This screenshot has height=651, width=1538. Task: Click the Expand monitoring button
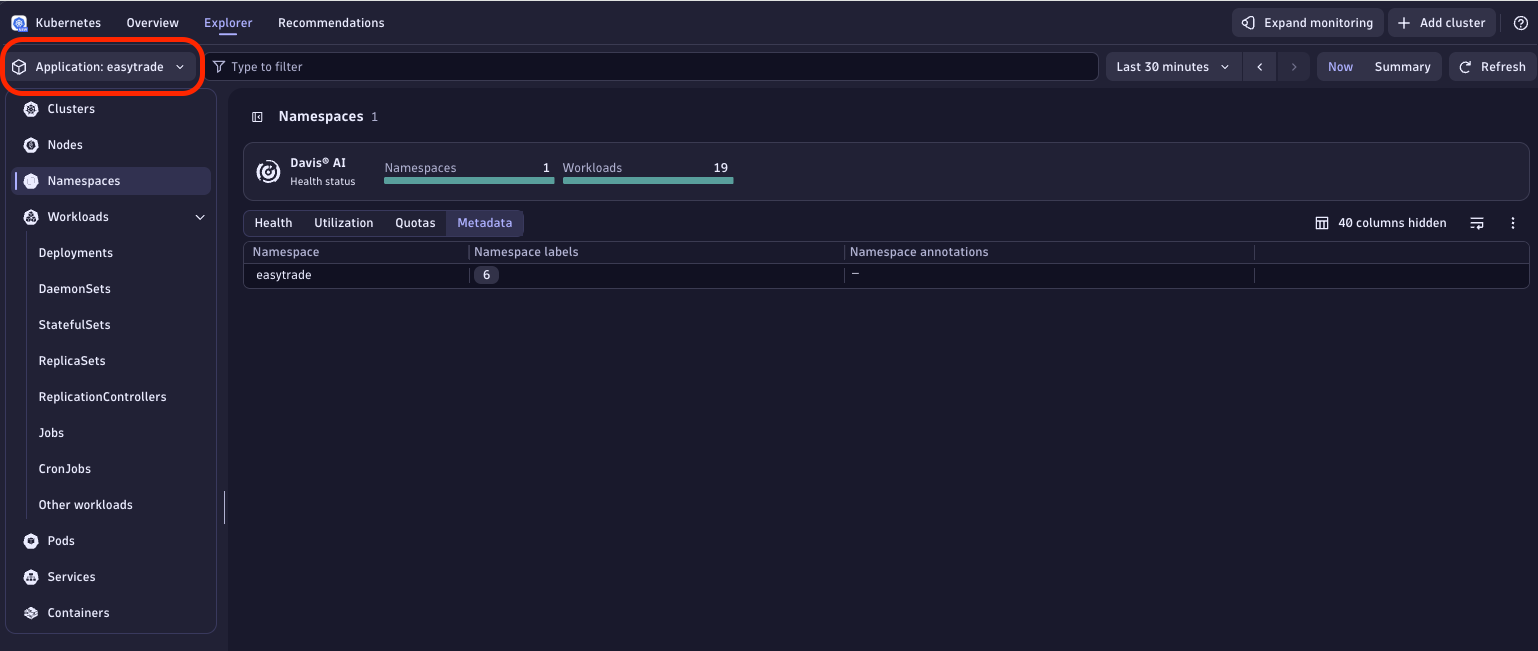click(x=1307, y=23)
